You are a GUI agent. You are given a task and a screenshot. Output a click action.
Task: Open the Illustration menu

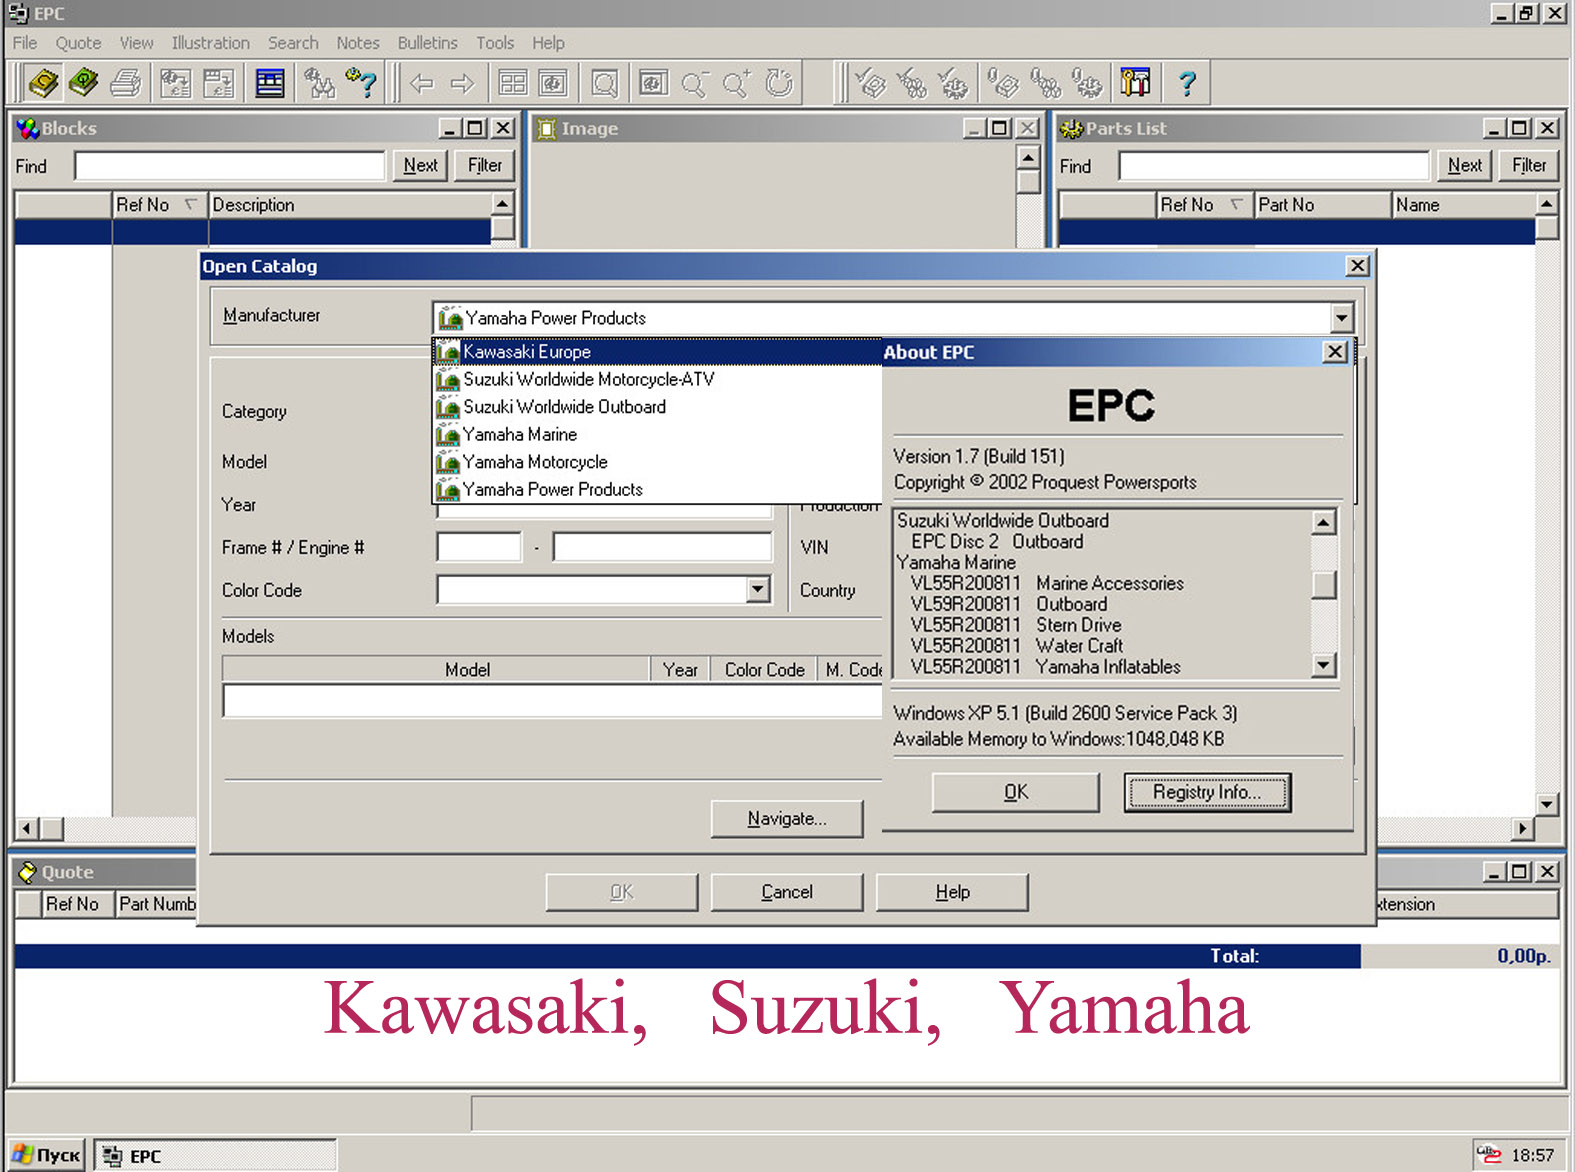coord(210,43)
